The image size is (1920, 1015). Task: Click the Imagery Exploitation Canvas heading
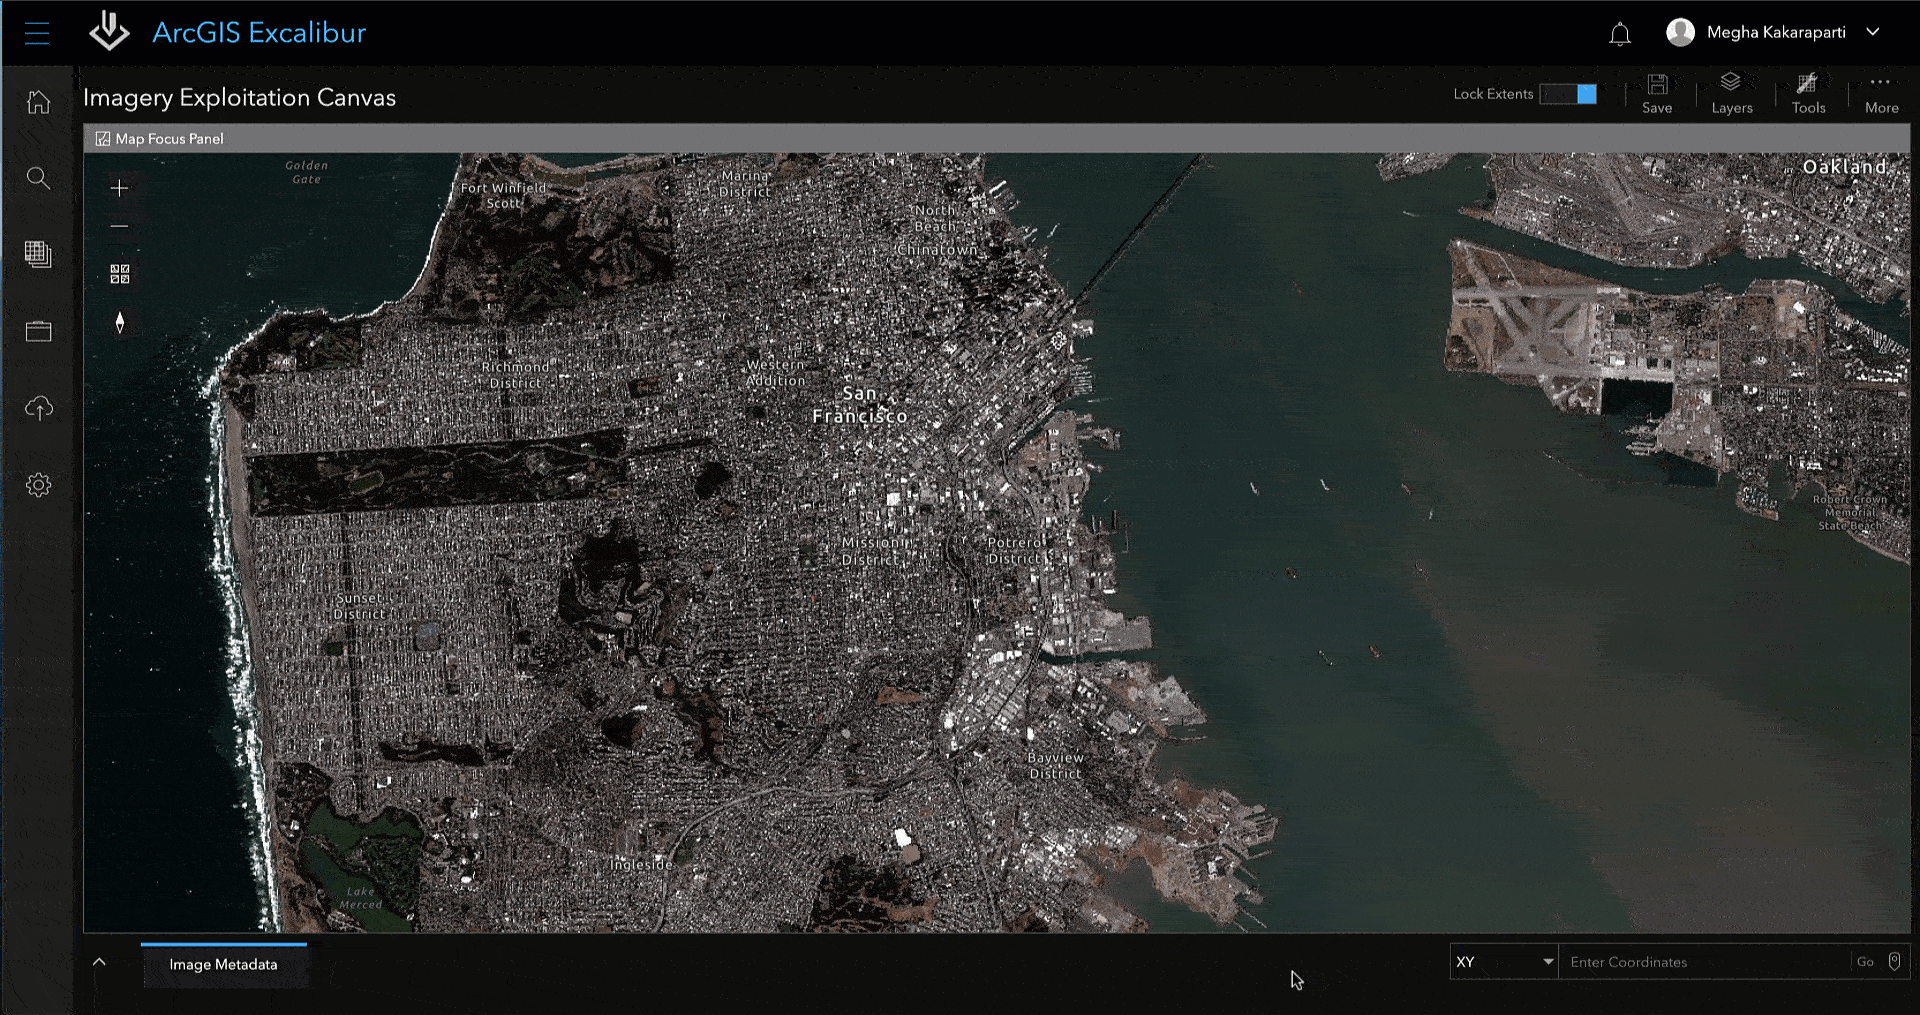(240, 98)
